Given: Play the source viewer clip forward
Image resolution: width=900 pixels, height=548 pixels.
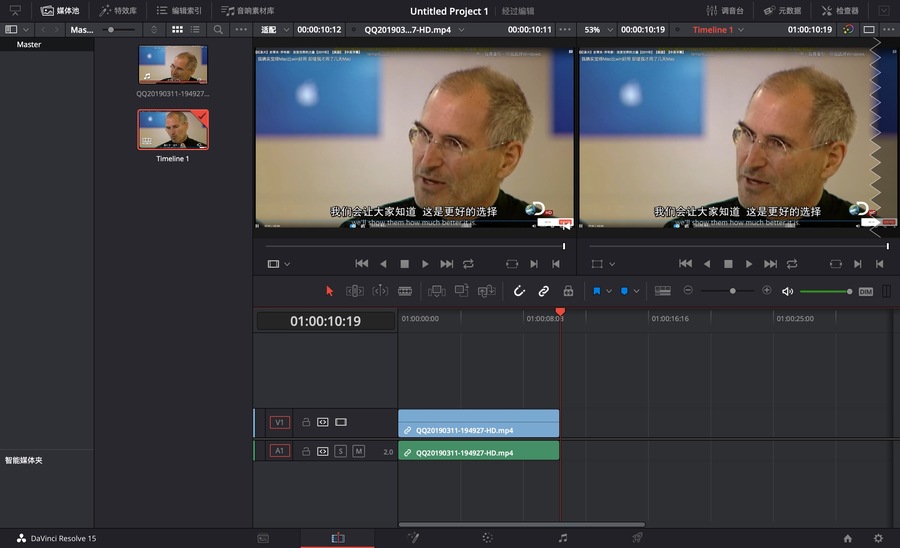Looking at the screenshot, I should (x=425, y=264).
